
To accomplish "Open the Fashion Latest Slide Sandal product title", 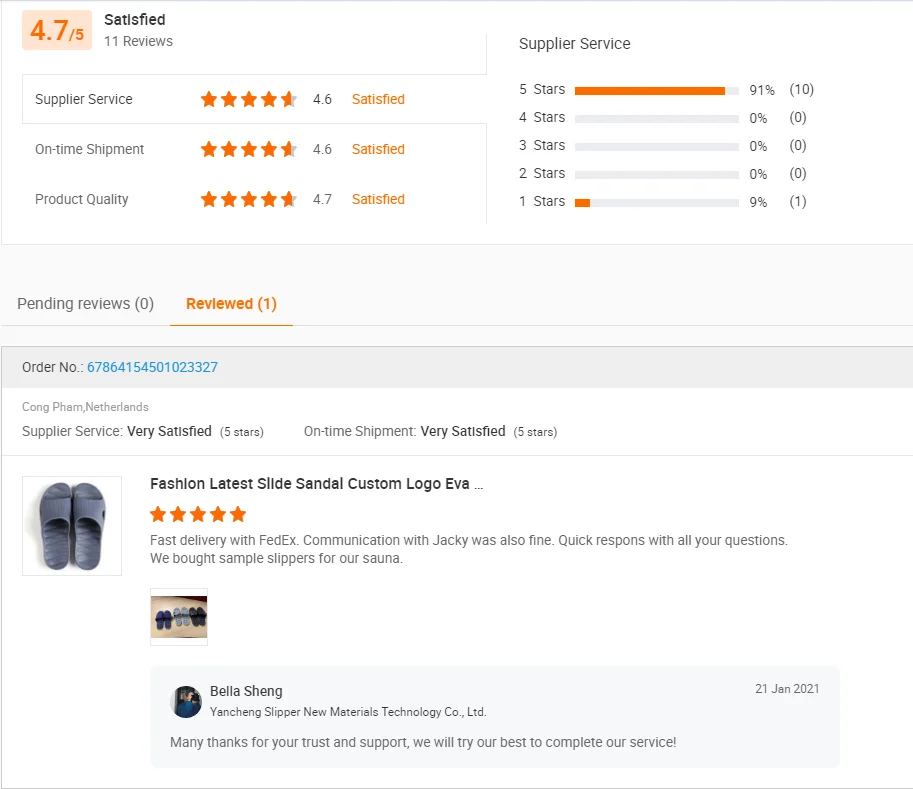I will (x=316, y=484).
